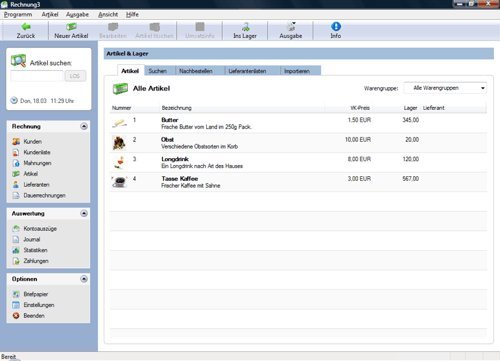
Task: Switch to the Lieferantenlisten tab
Action: [247, 71]
